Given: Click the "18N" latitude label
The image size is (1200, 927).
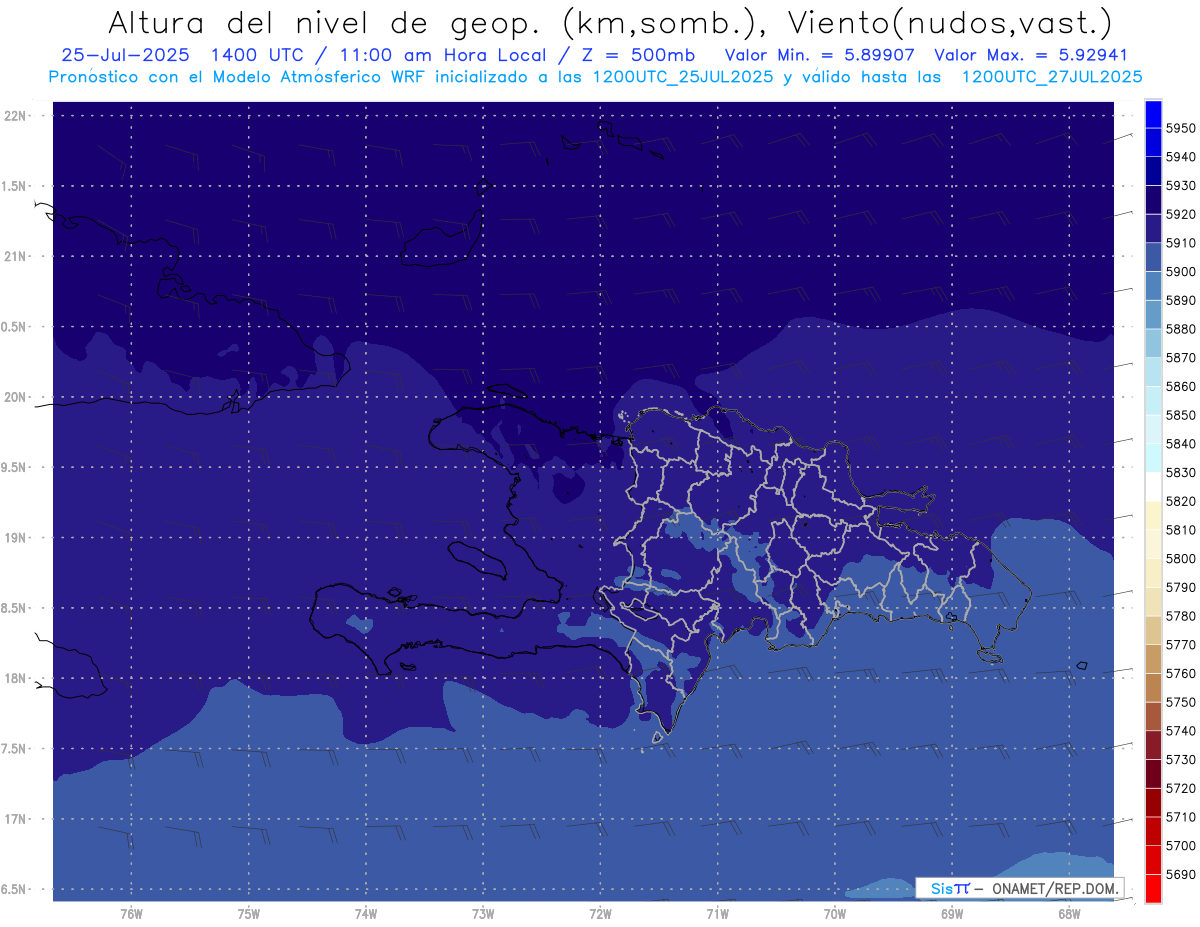Looking at the screenshot, I should pos(17,679).
